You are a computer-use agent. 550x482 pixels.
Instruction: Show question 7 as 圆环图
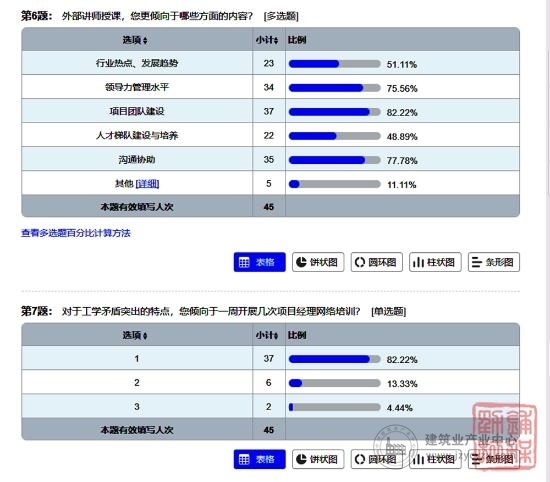(x=377, y=459)
